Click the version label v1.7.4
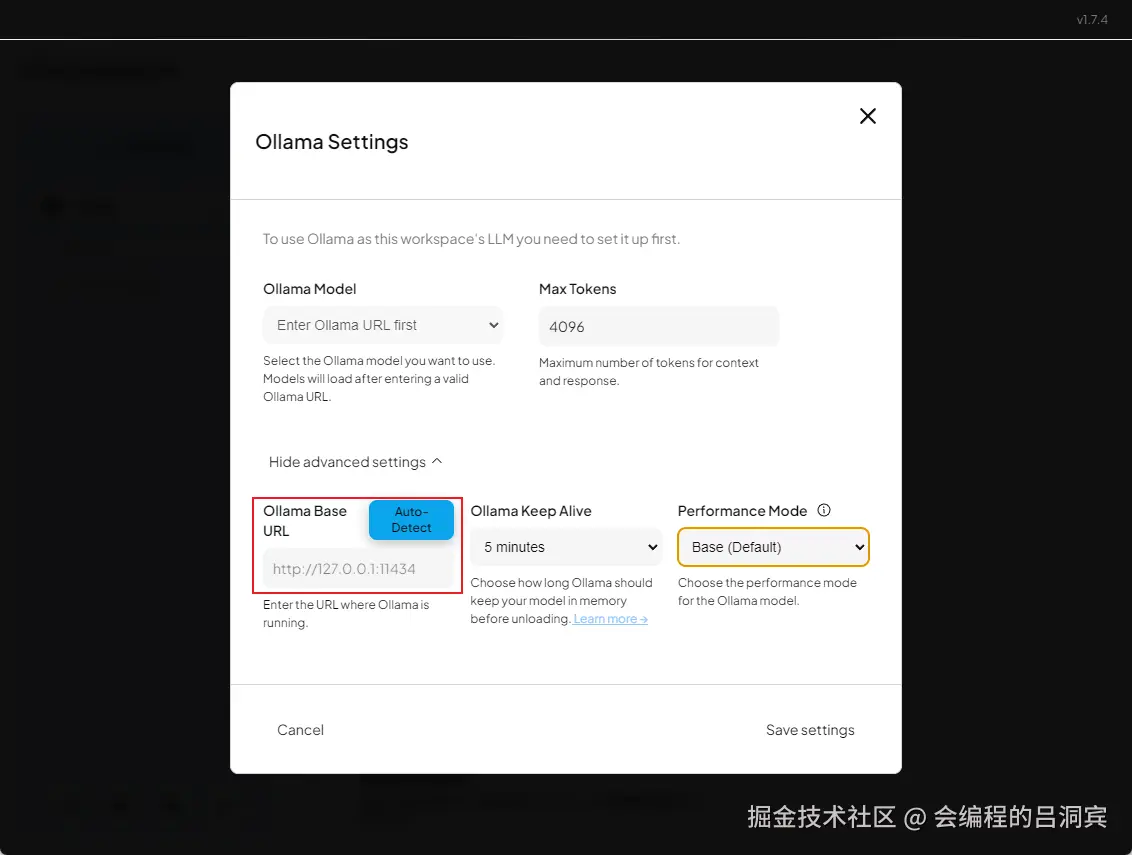Screen dimensions: 1132x855 pyautogui.click(x=1092, y=19)
